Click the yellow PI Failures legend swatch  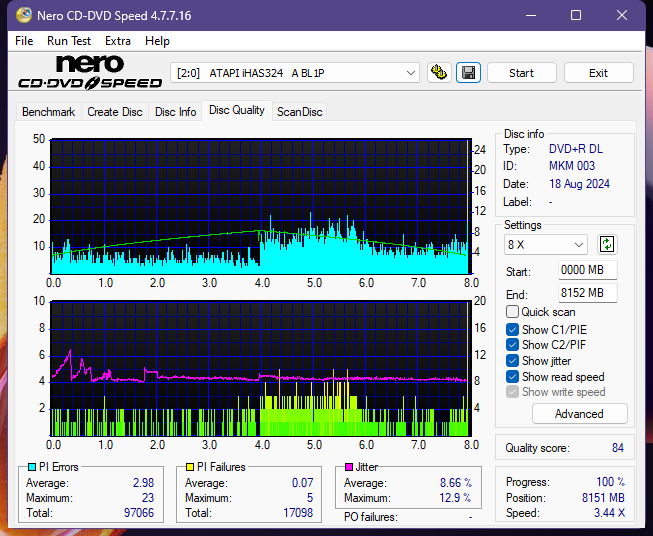tap(190, 467)
